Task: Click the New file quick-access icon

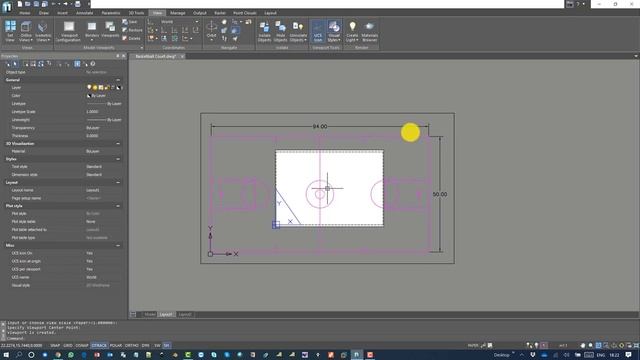Action: click(x=20, y=4)
